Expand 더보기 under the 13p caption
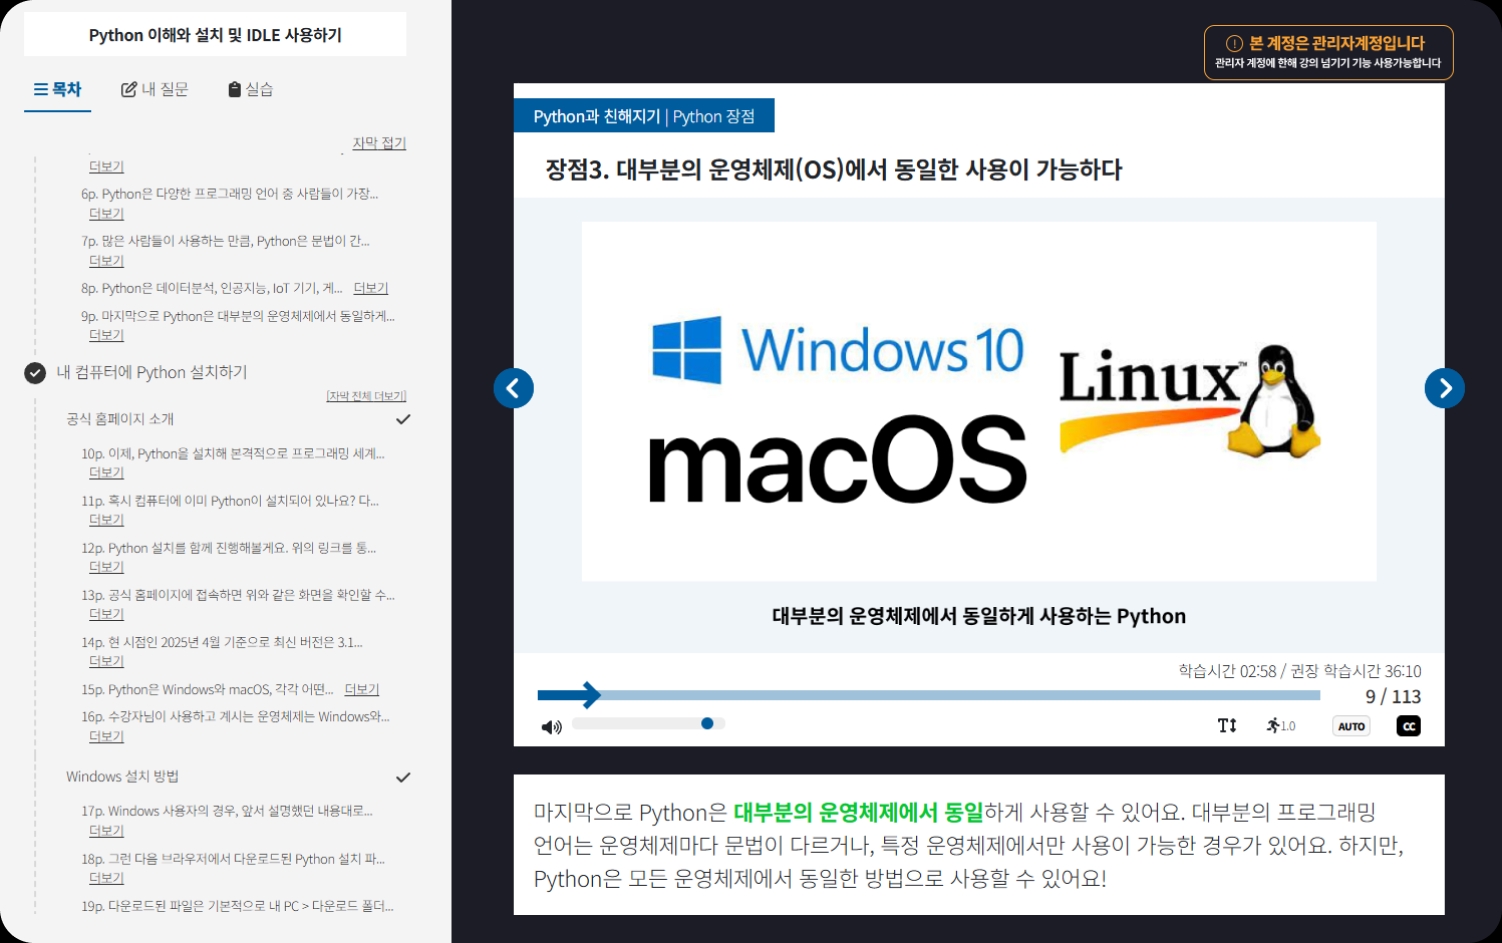This screenshot has width=1502, height=943. click(106, 614)
